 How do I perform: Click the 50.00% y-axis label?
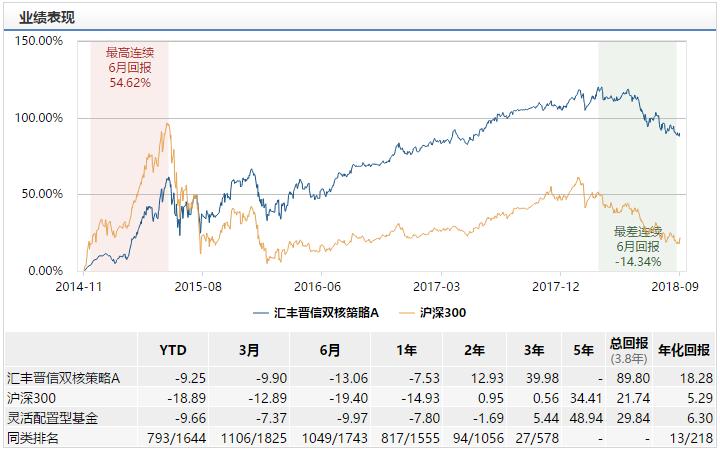click(x=42, y=194)
